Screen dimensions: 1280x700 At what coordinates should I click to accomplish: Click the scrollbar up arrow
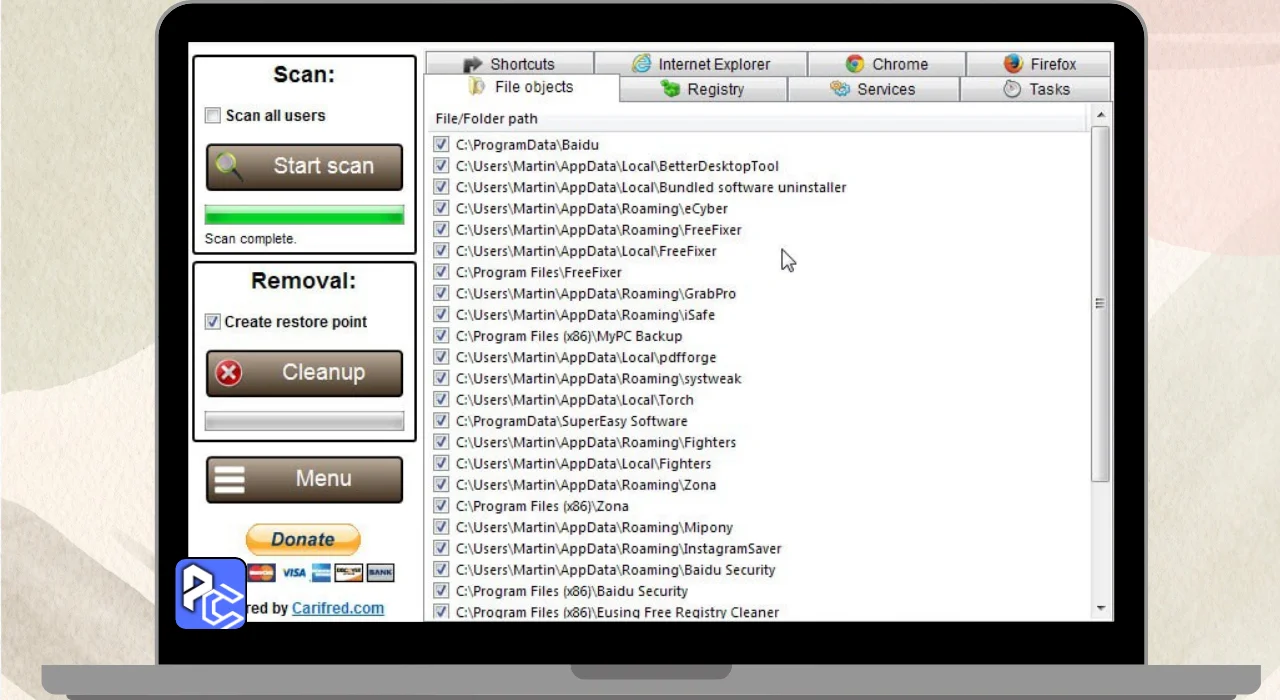(x=1100, y=116)
